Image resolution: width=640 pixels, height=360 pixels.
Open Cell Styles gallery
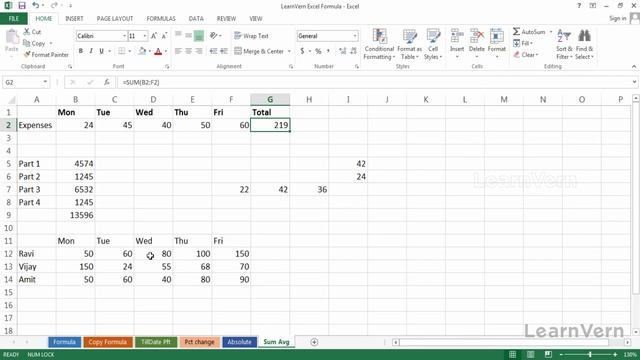click(x=433, y=44)
